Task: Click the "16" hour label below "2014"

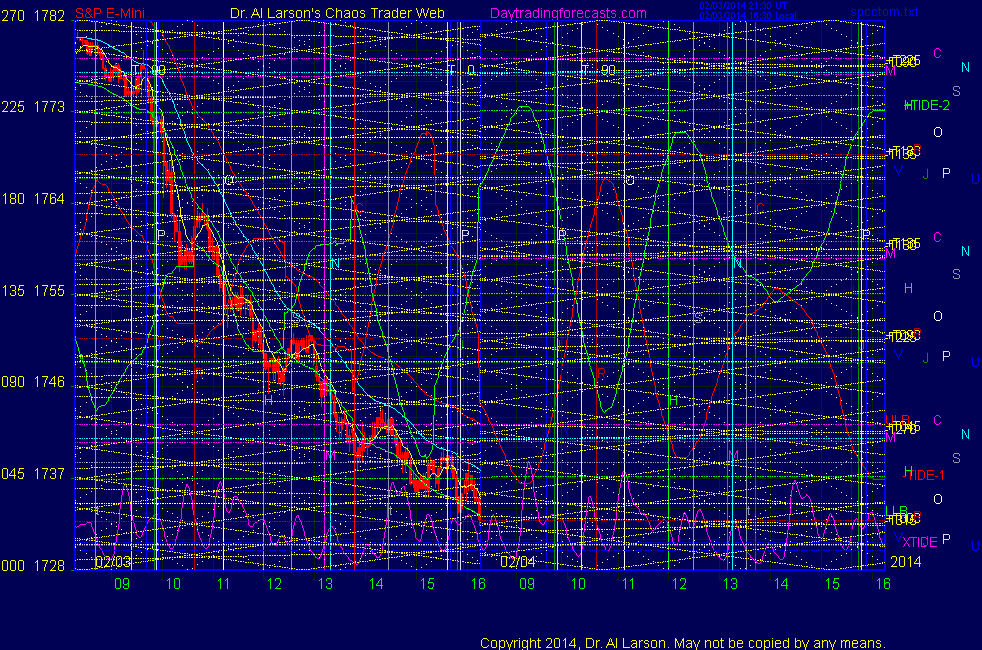Action: coord(882,584)
